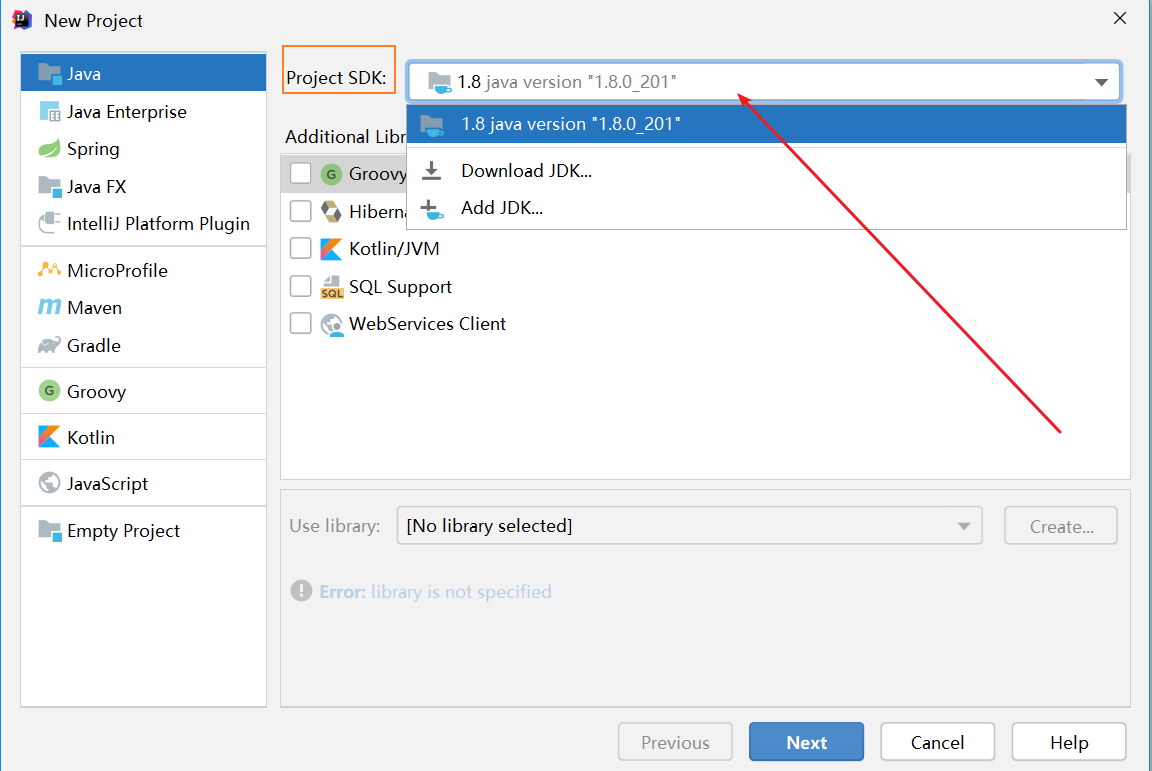This screenshot has width=1152, height=771.
Task: Click the Kotlin/JVM label text
Action: coord(395,248)
